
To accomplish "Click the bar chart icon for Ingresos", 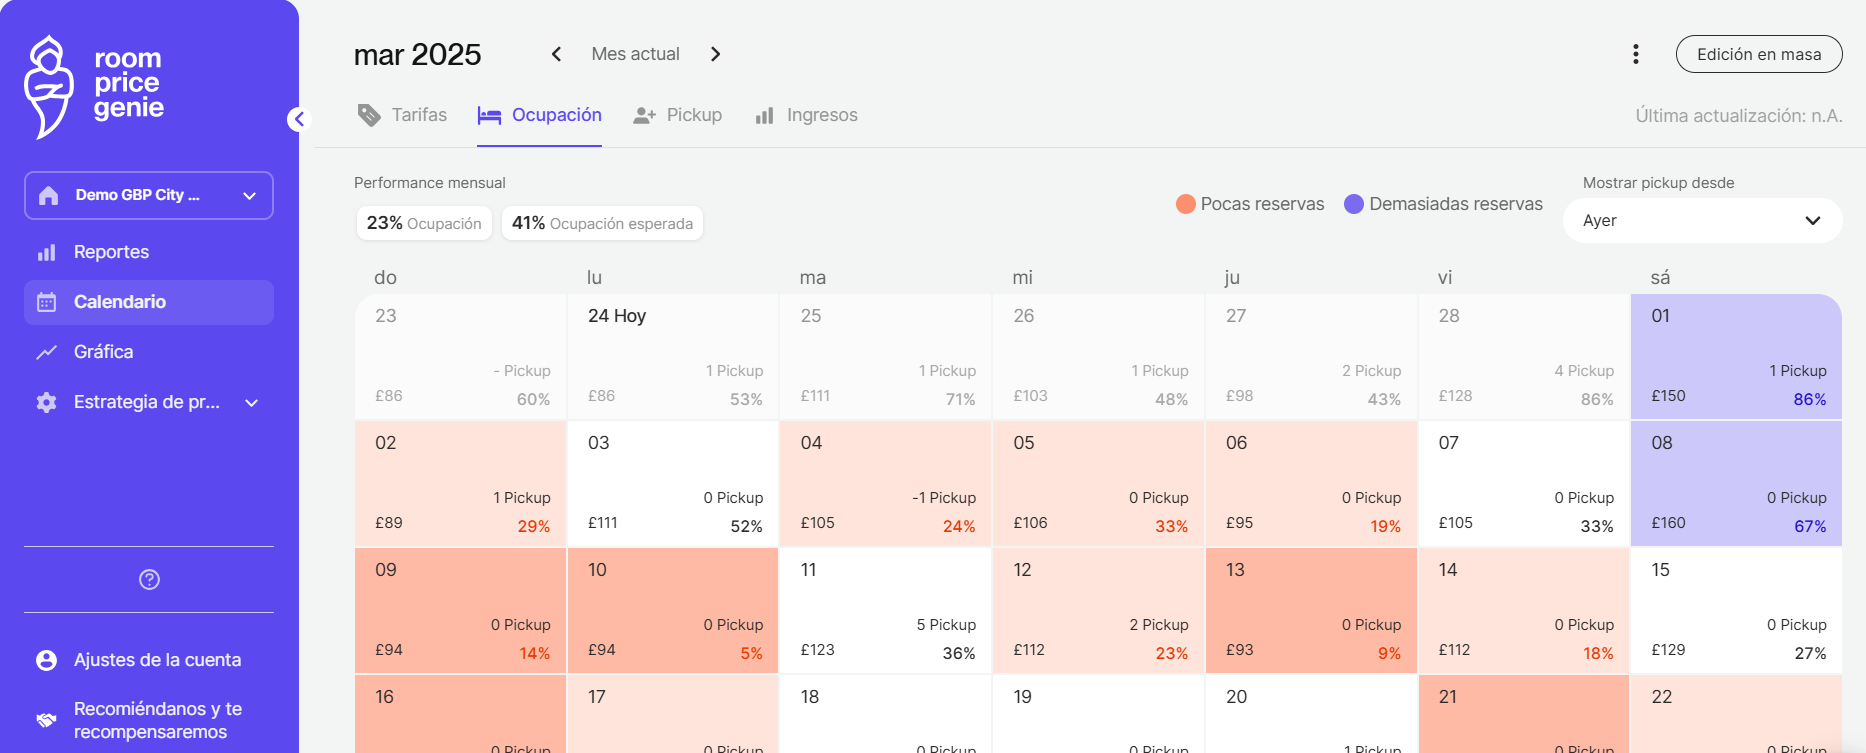I will 765,116.
